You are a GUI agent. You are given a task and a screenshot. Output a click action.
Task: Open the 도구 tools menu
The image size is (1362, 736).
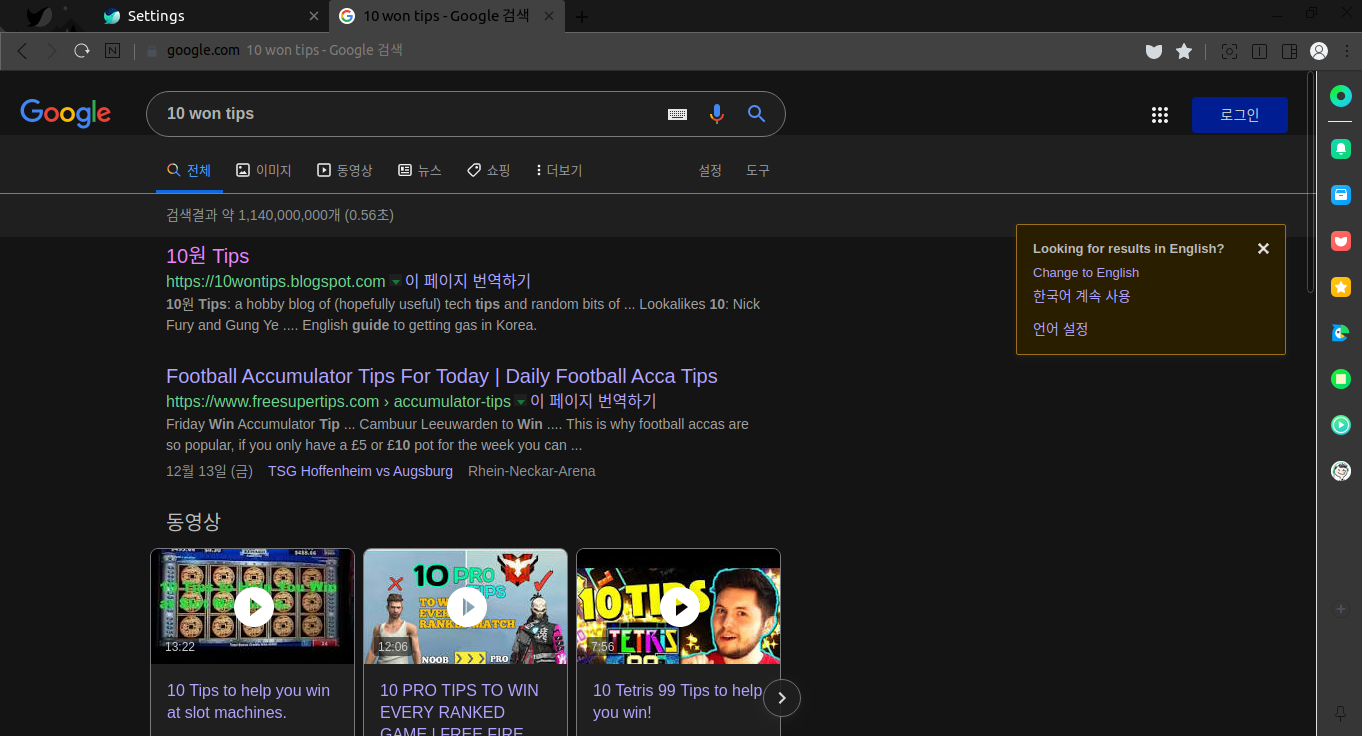(758, 171)
